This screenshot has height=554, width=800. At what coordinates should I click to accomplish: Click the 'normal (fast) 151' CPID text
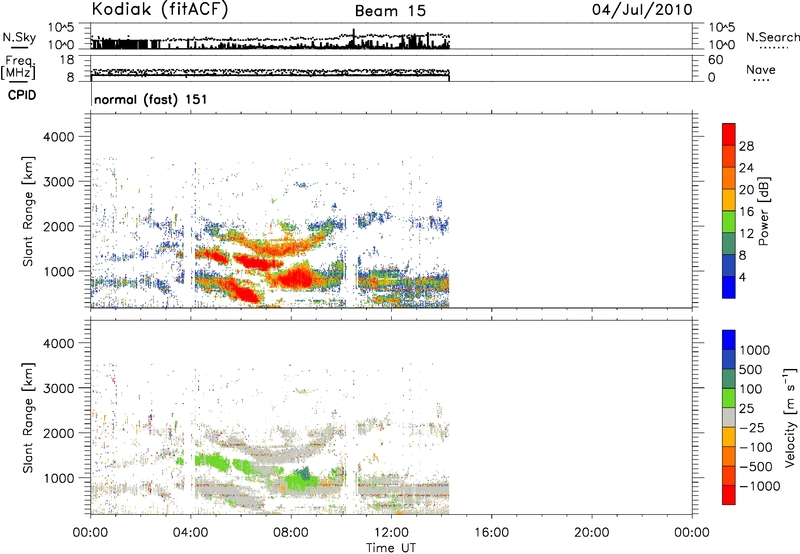point(151,99)
